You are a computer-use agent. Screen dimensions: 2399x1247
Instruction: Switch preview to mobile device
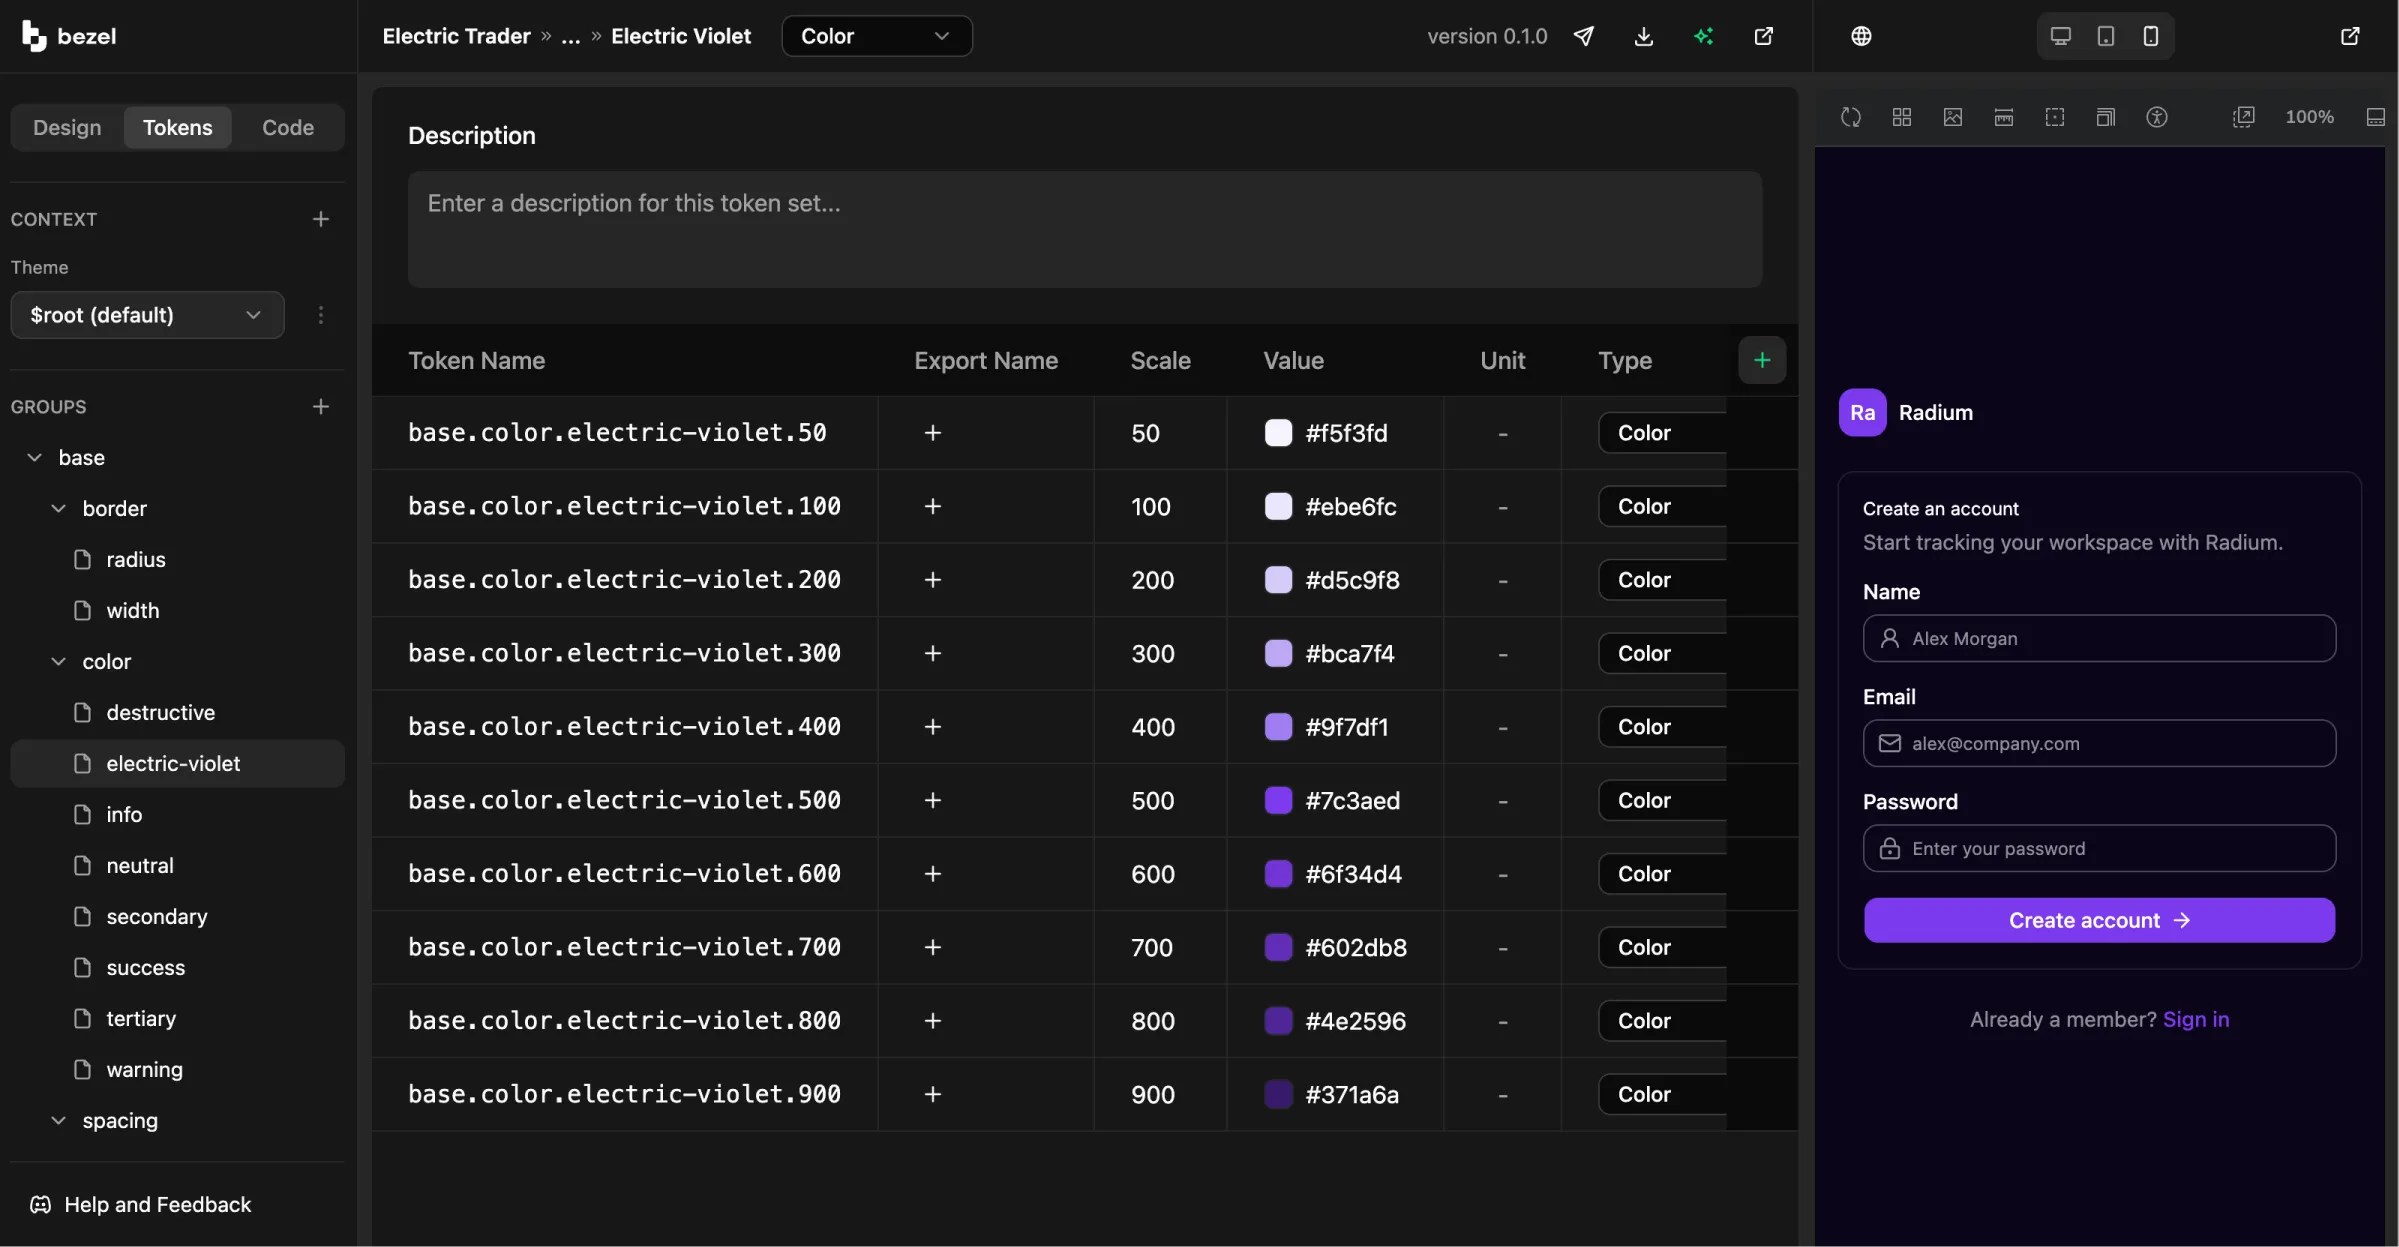(x=2150, y=36)
